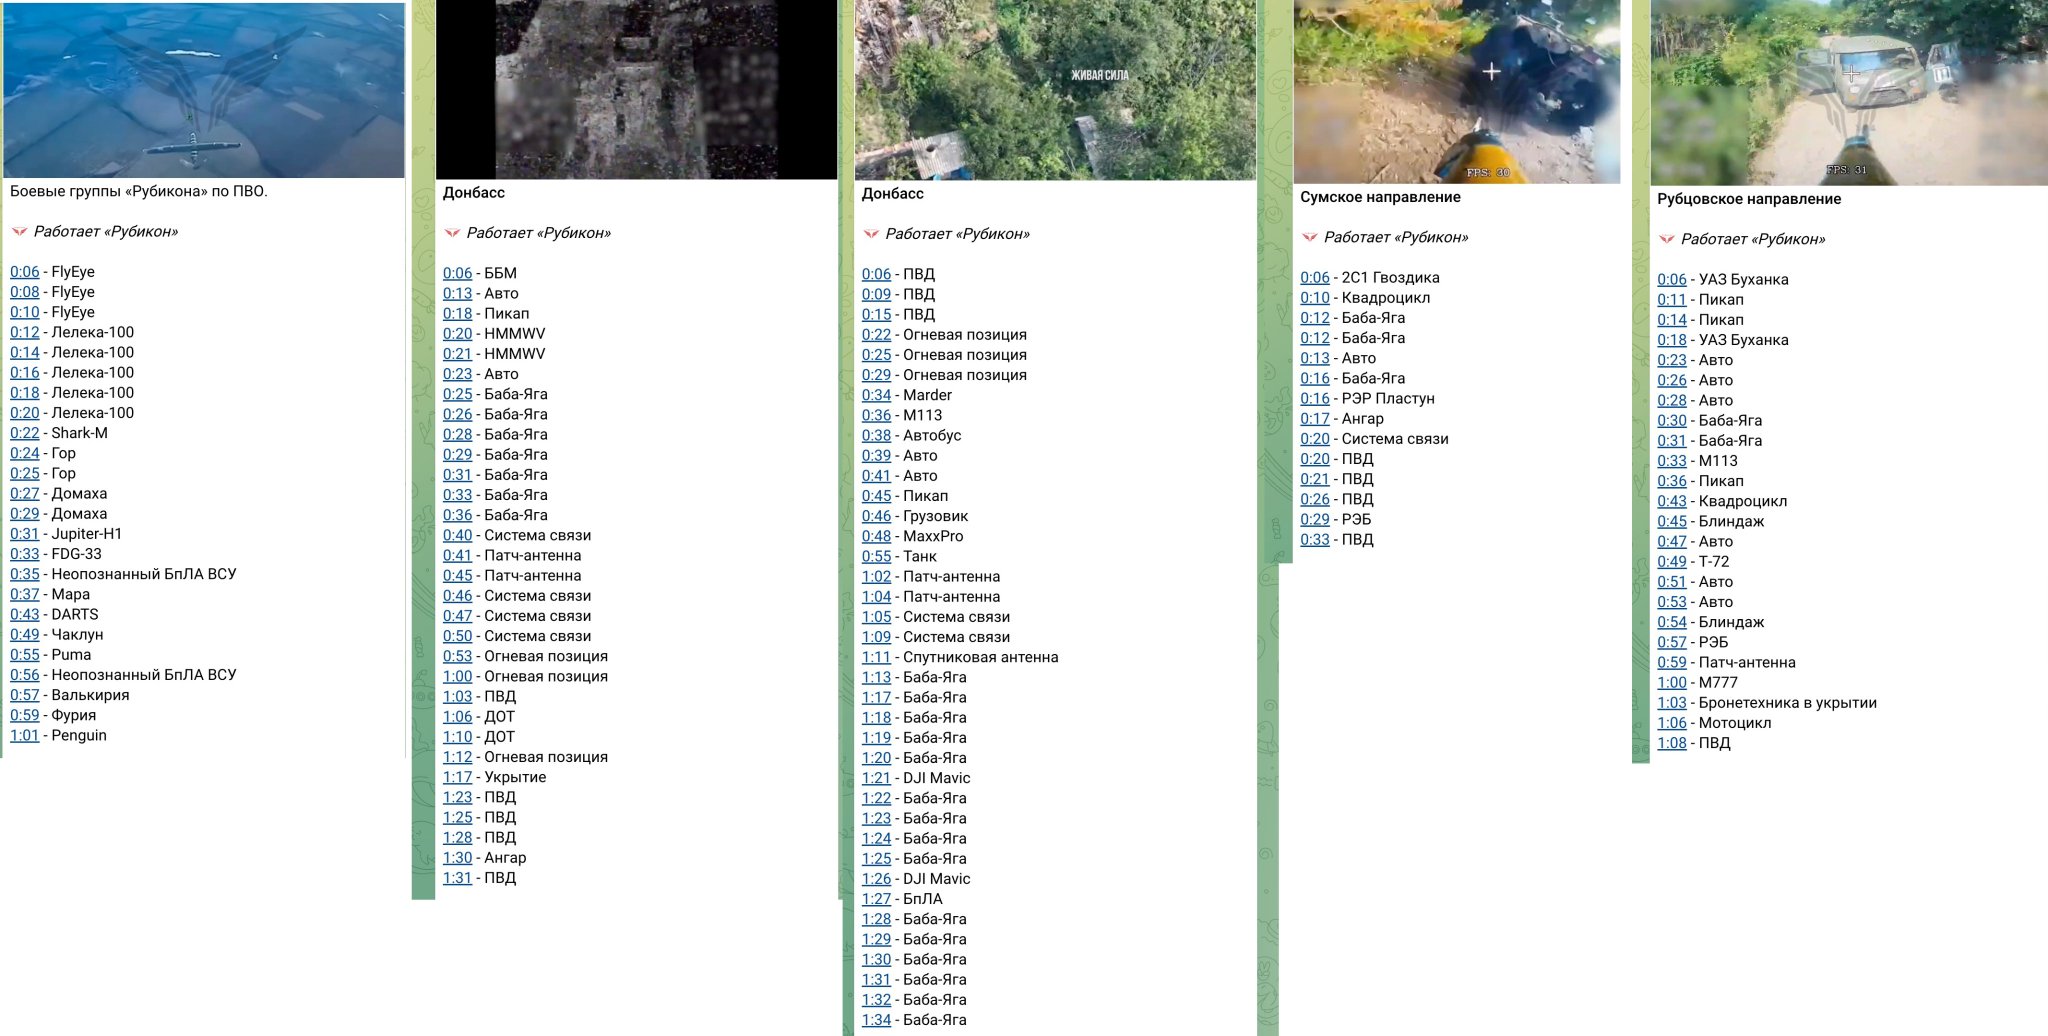Click the heading Рубцовское направление
2048x1036 pixels.
[1749, 199]
